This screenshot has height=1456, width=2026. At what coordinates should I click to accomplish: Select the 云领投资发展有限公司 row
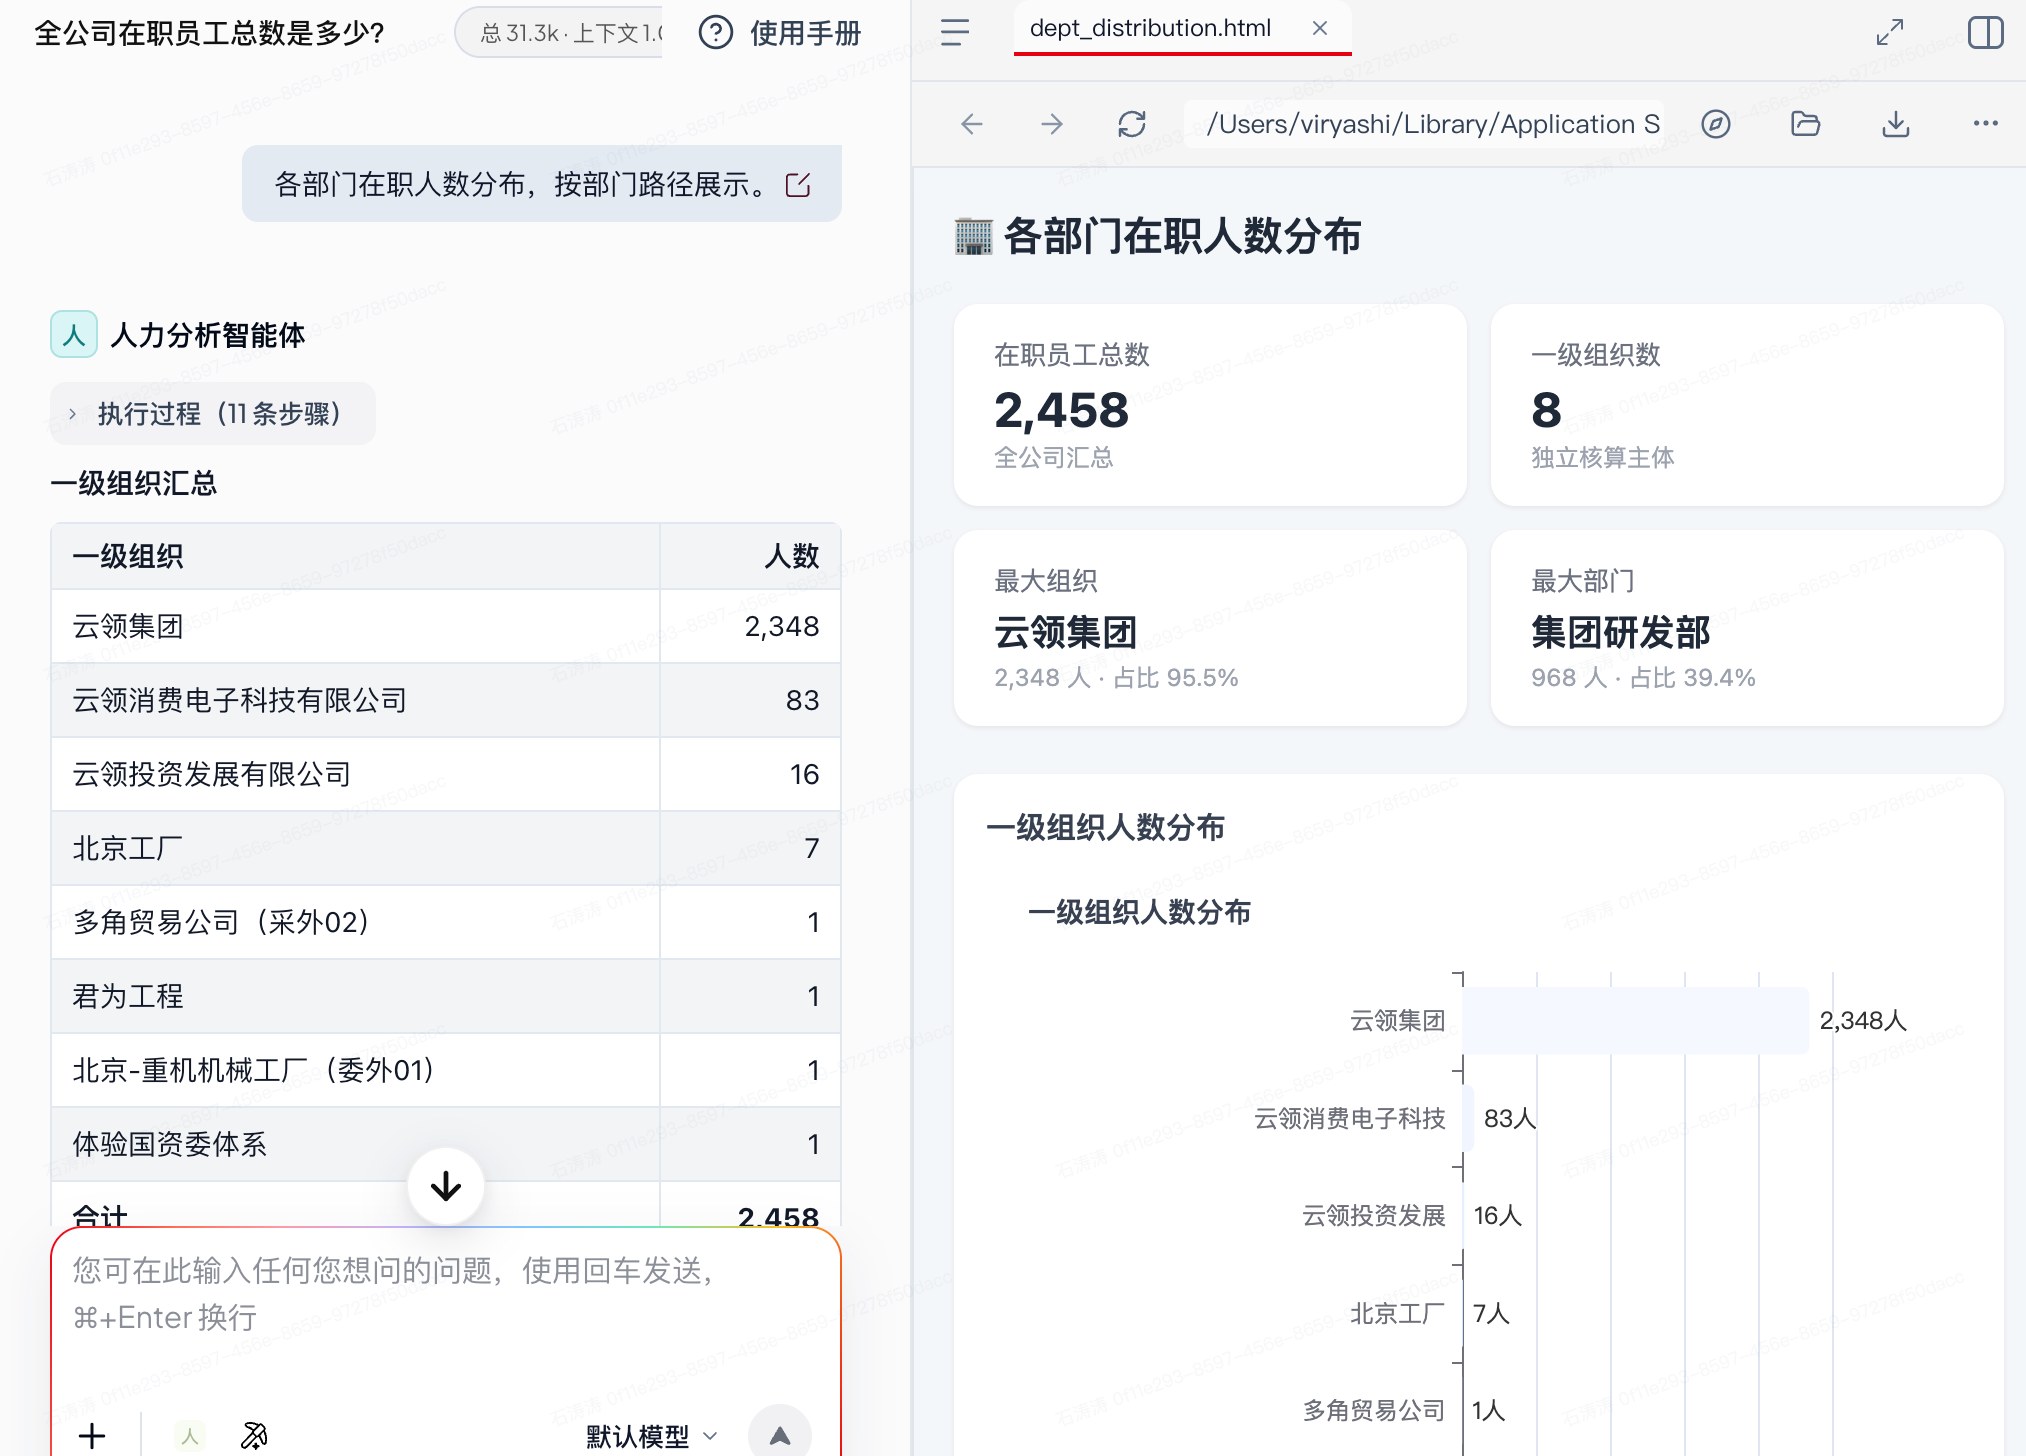coord(446,774)
